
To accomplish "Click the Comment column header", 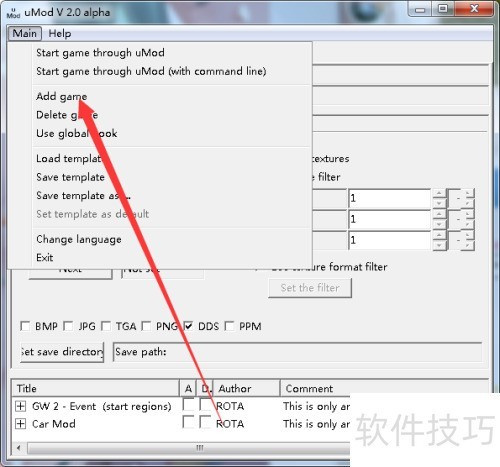I will (x=315, y=388).
